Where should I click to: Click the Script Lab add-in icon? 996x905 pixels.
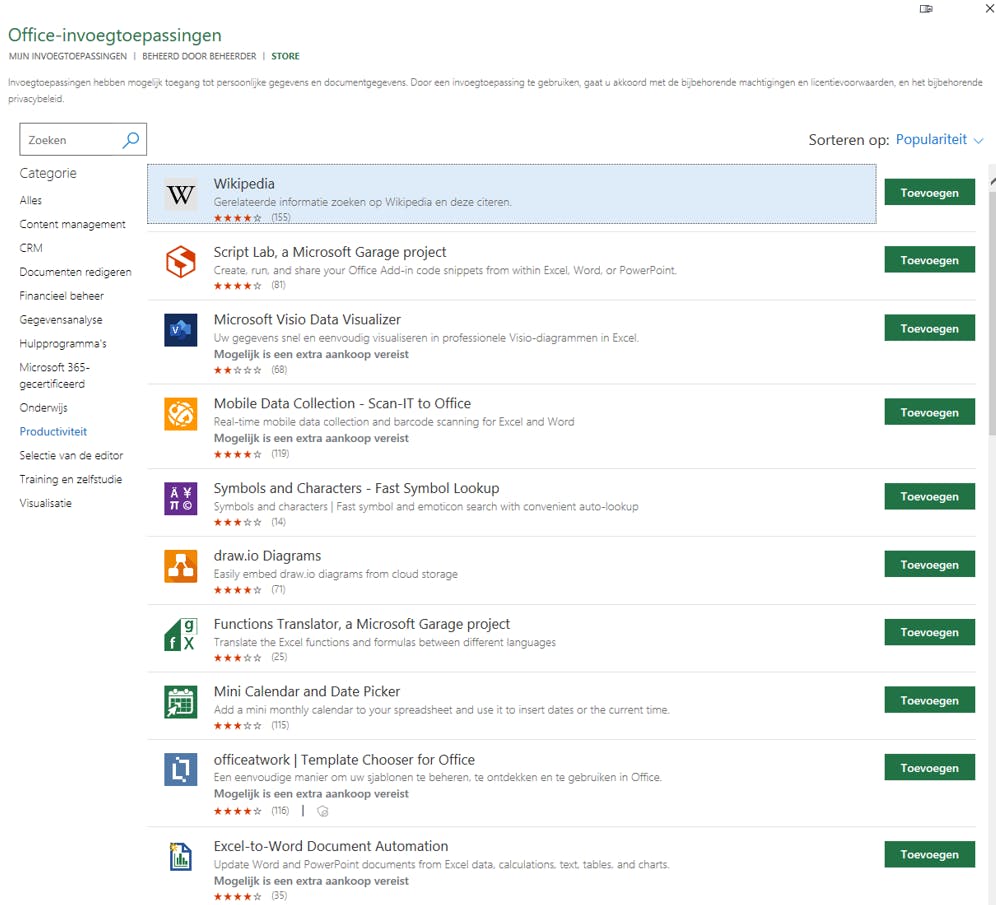180,262
